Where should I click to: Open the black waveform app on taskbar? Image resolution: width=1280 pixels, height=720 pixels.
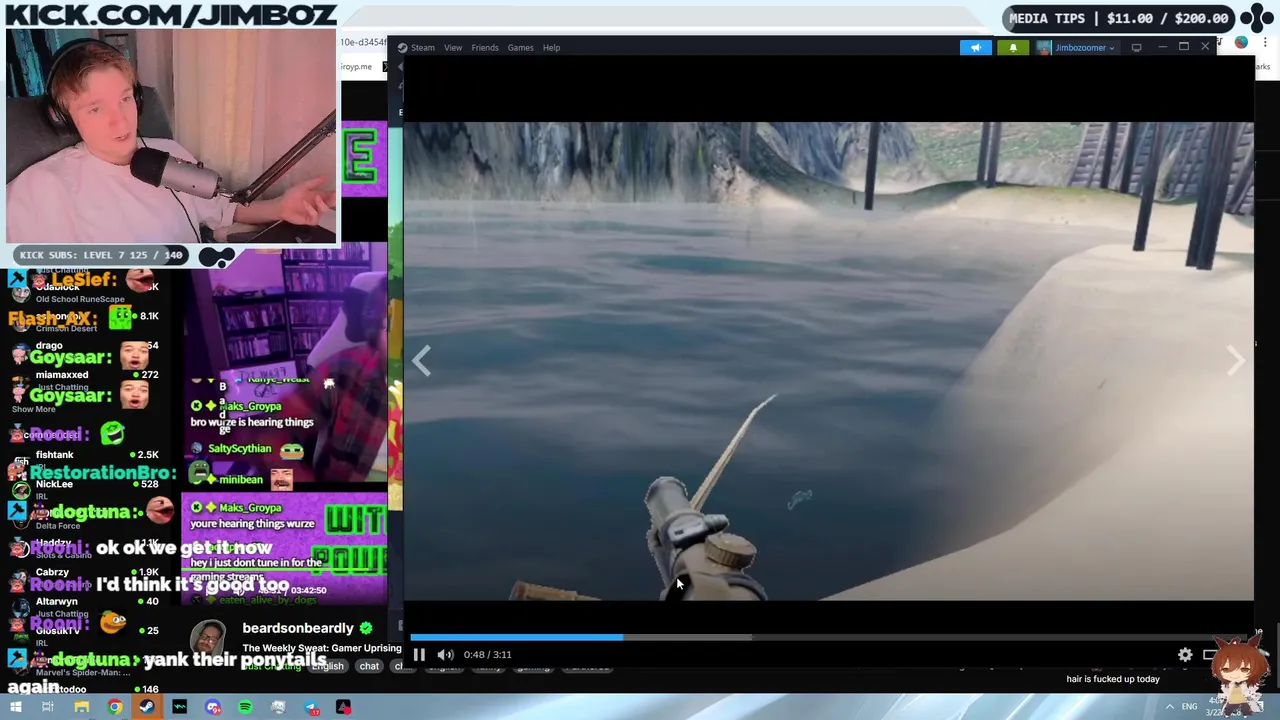(180, 707)
